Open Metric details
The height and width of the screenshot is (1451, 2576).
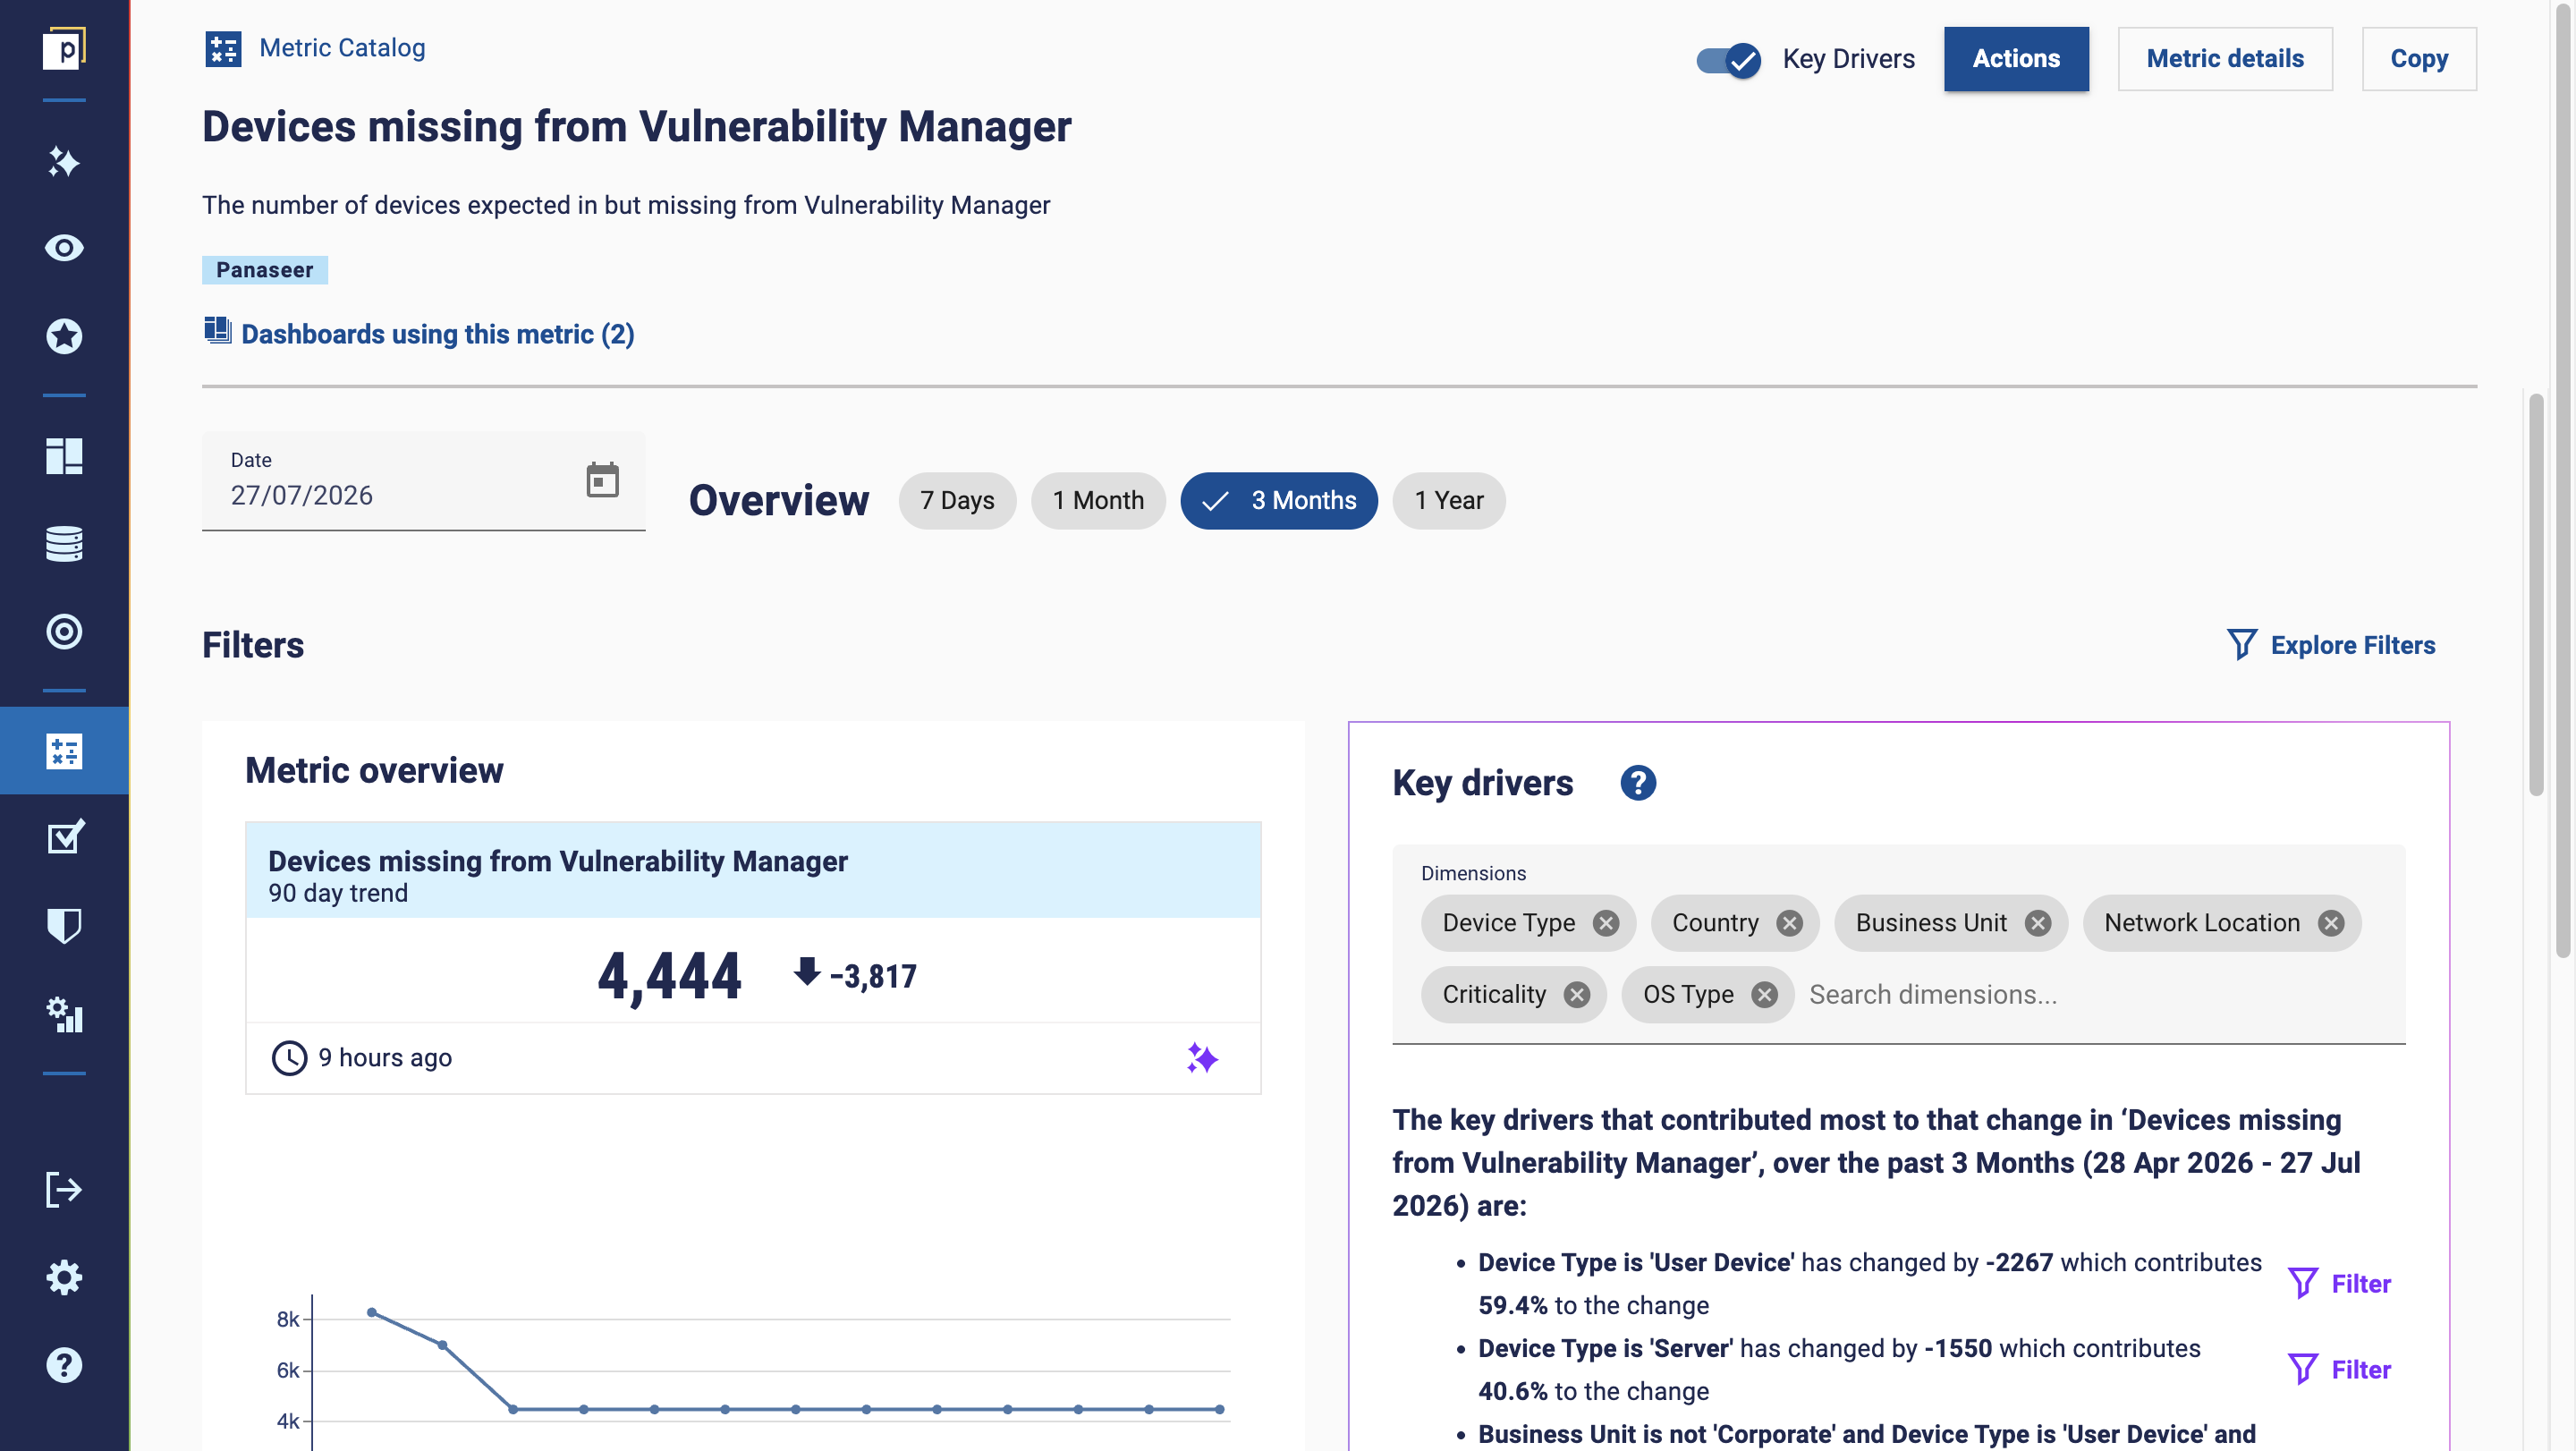(x=2225, y=59)
